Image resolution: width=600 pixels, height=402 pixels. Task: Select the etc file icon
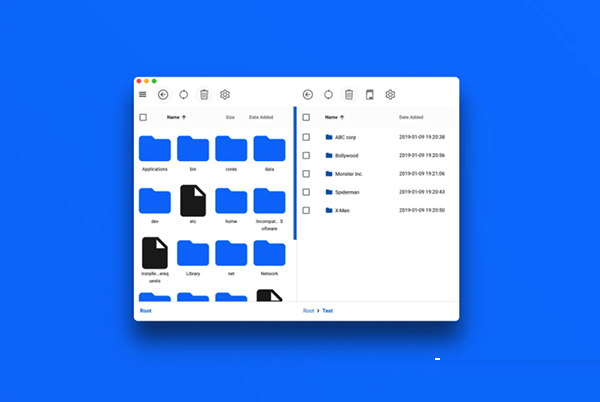point(193,201)
